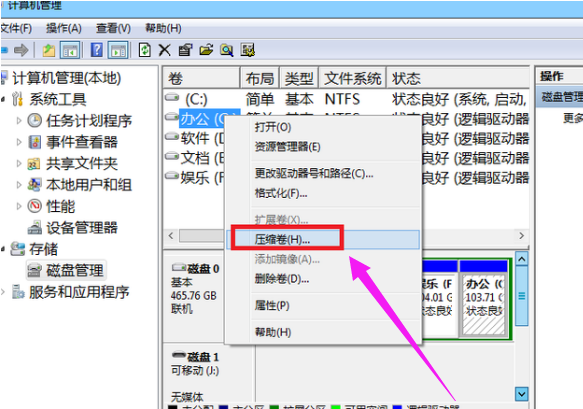Screen dimensions: 583x409
Task: Choose 打开(O) from context menu
Action: 273,127
